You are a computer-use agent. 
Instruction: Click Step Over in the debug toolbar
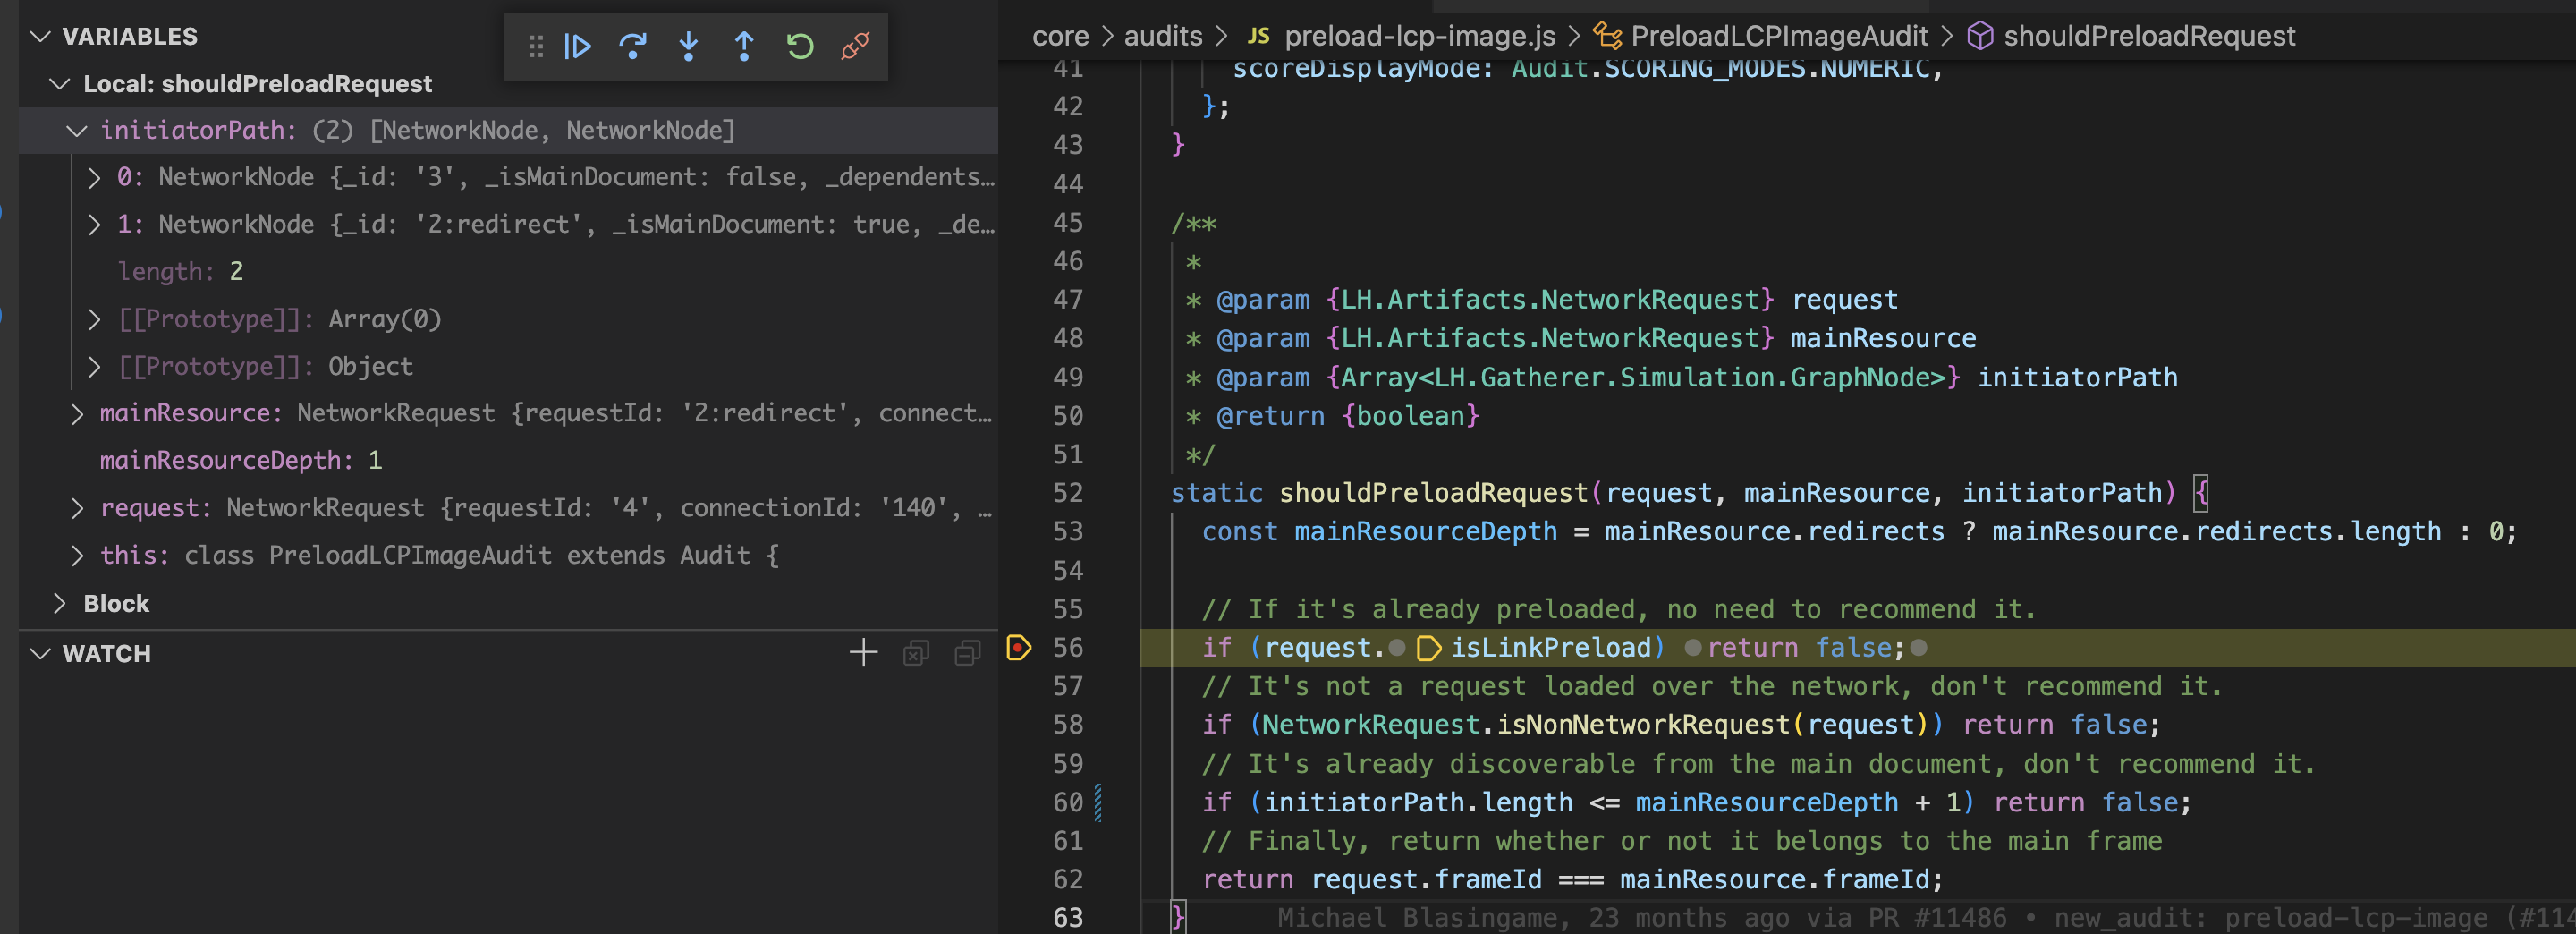tap(633, 46)
